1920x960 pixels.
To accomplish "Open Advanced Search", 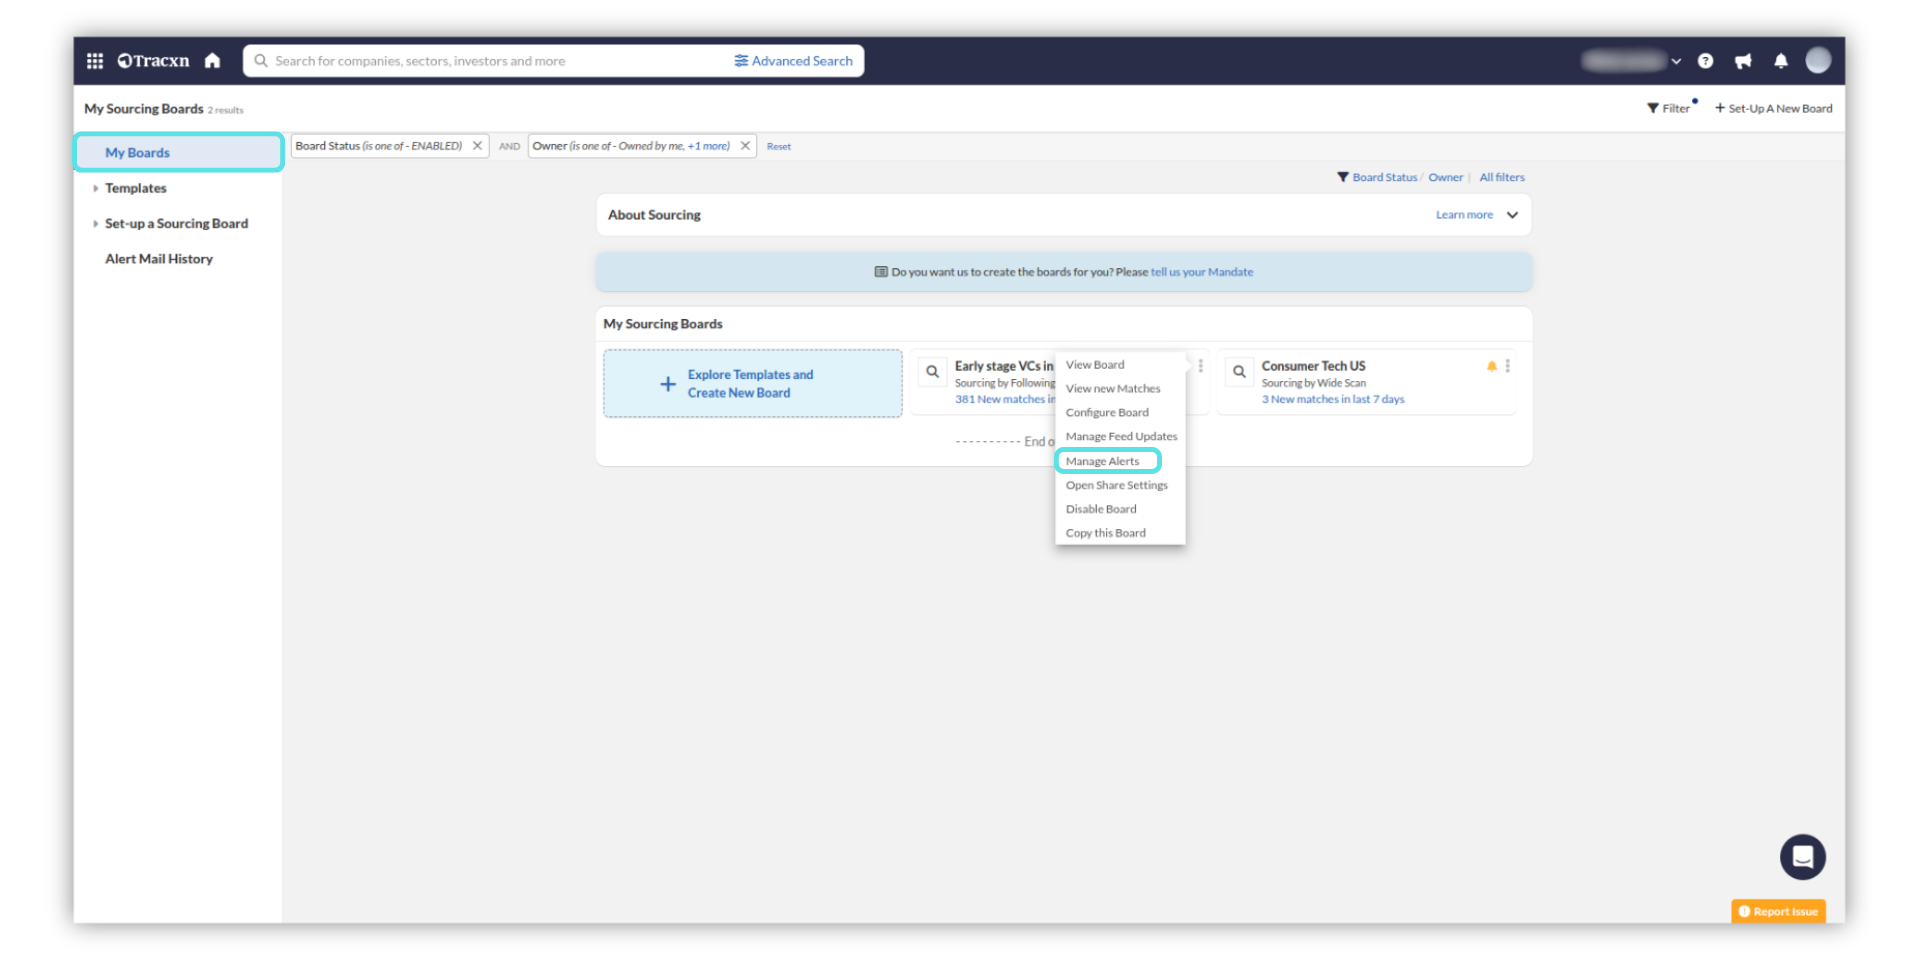I will click(x=793, y=61).
